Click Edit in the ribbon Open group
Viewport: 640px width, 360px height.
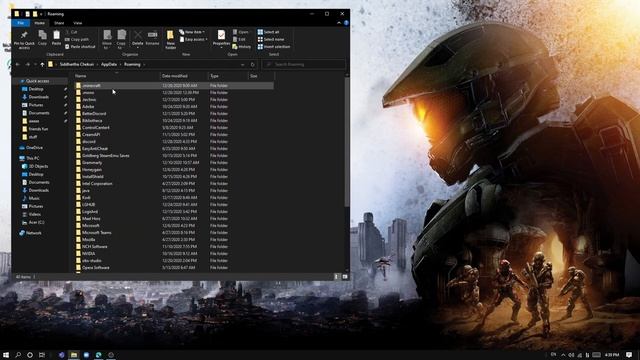click(x=239, y=39)
